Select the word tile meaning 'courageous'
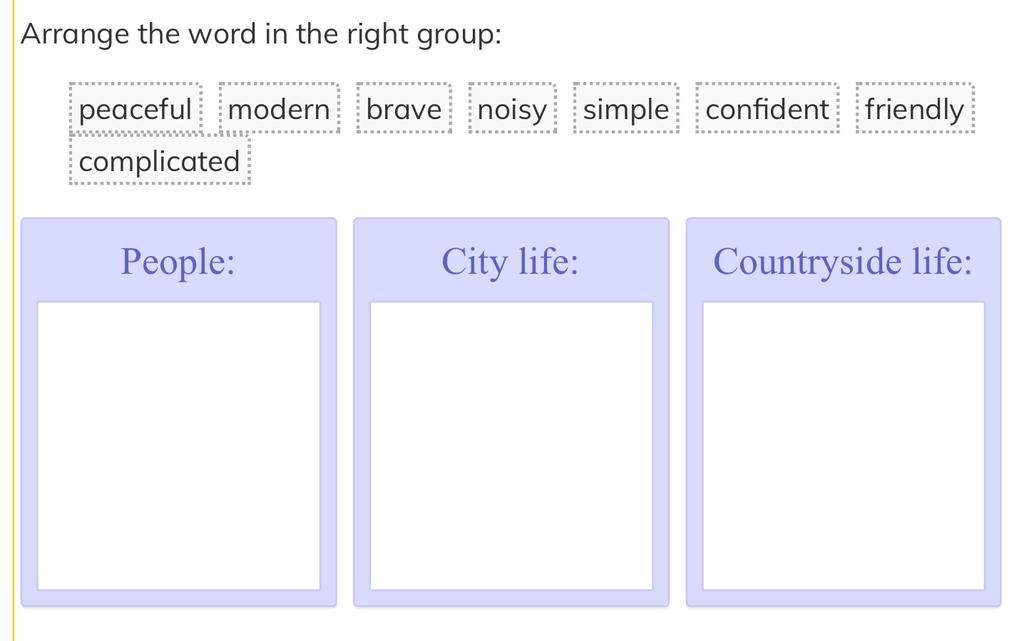The image size is (1024, 641). point(403,109)
